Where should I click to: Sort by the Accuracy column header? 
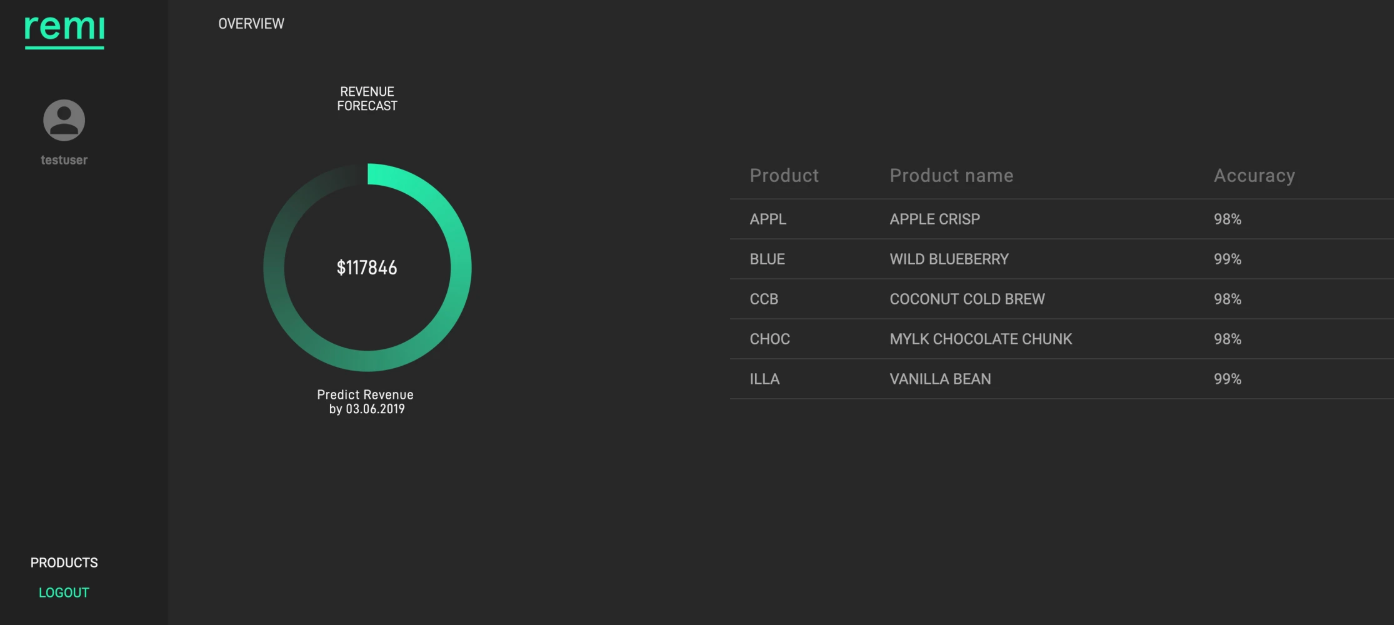1254,176
